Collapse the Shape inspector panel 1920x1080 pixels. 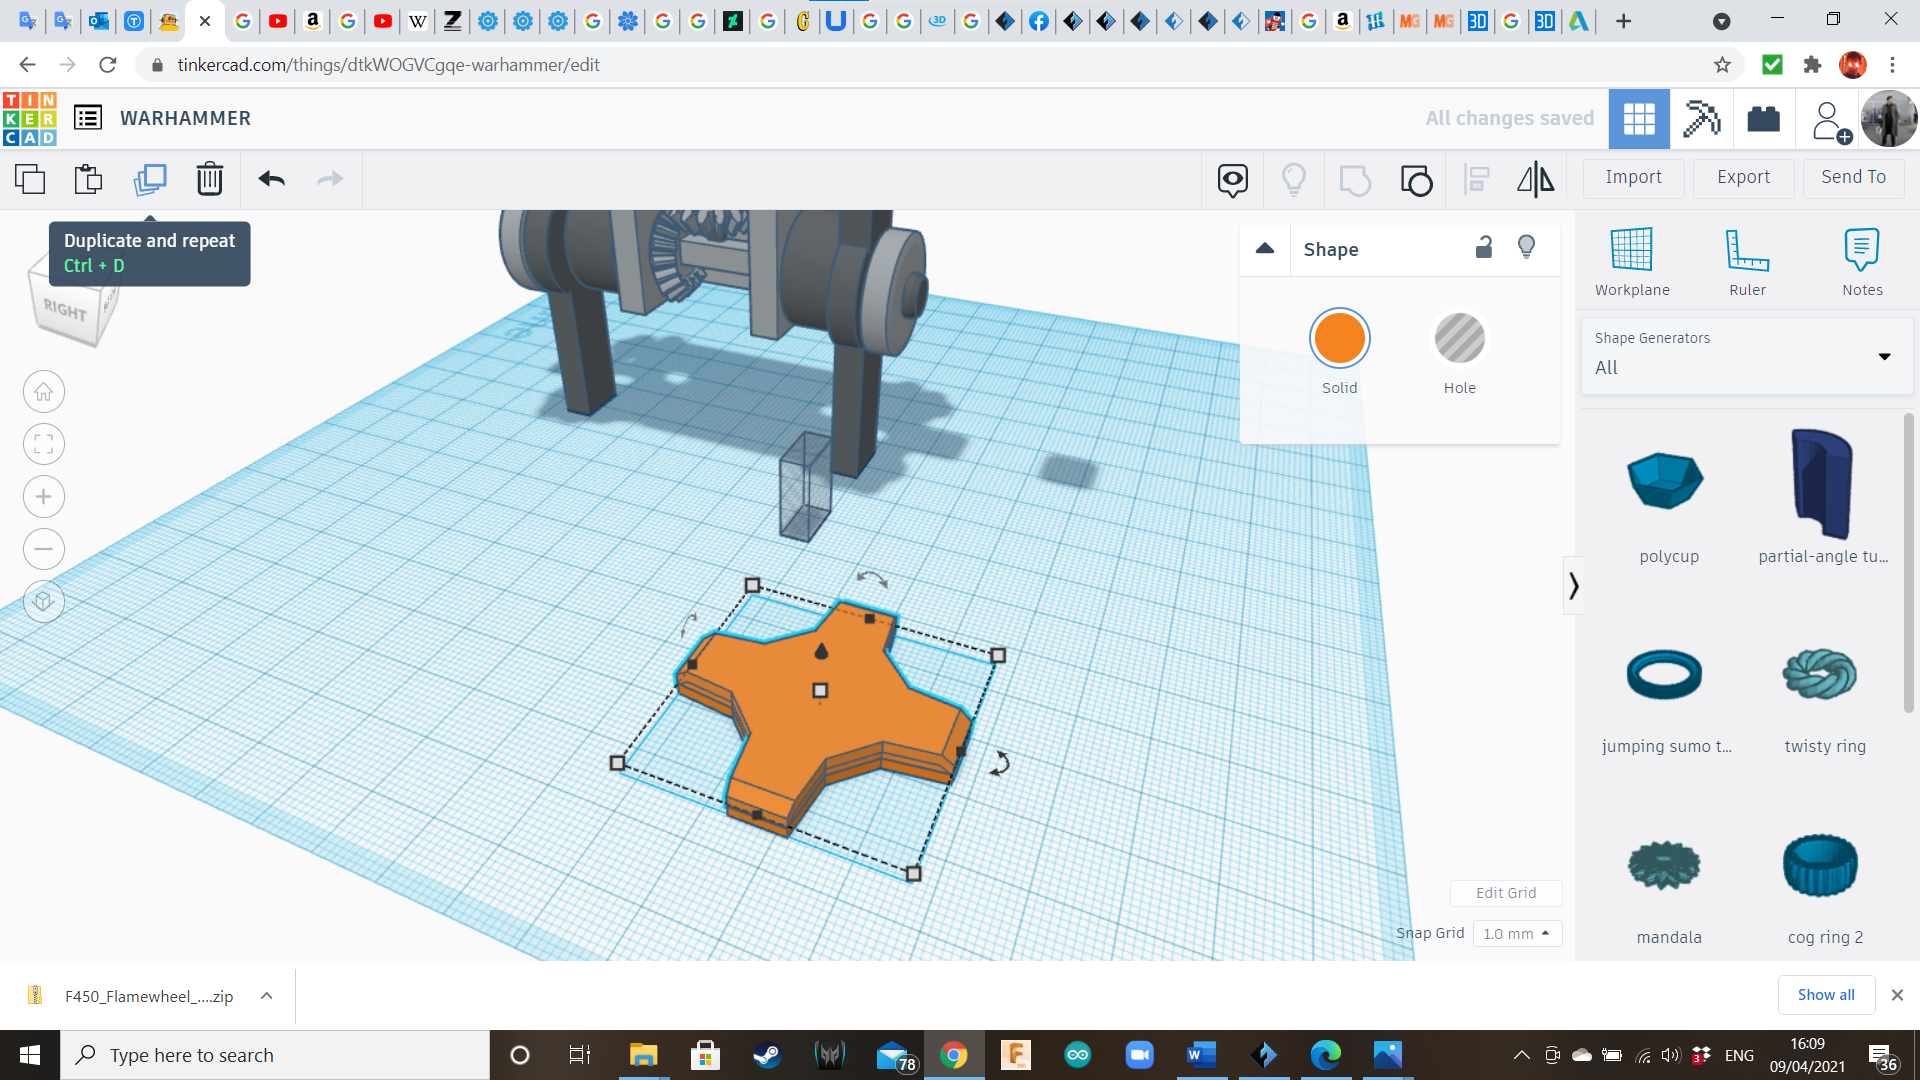pyautogui.click(x=1265, y=249)
